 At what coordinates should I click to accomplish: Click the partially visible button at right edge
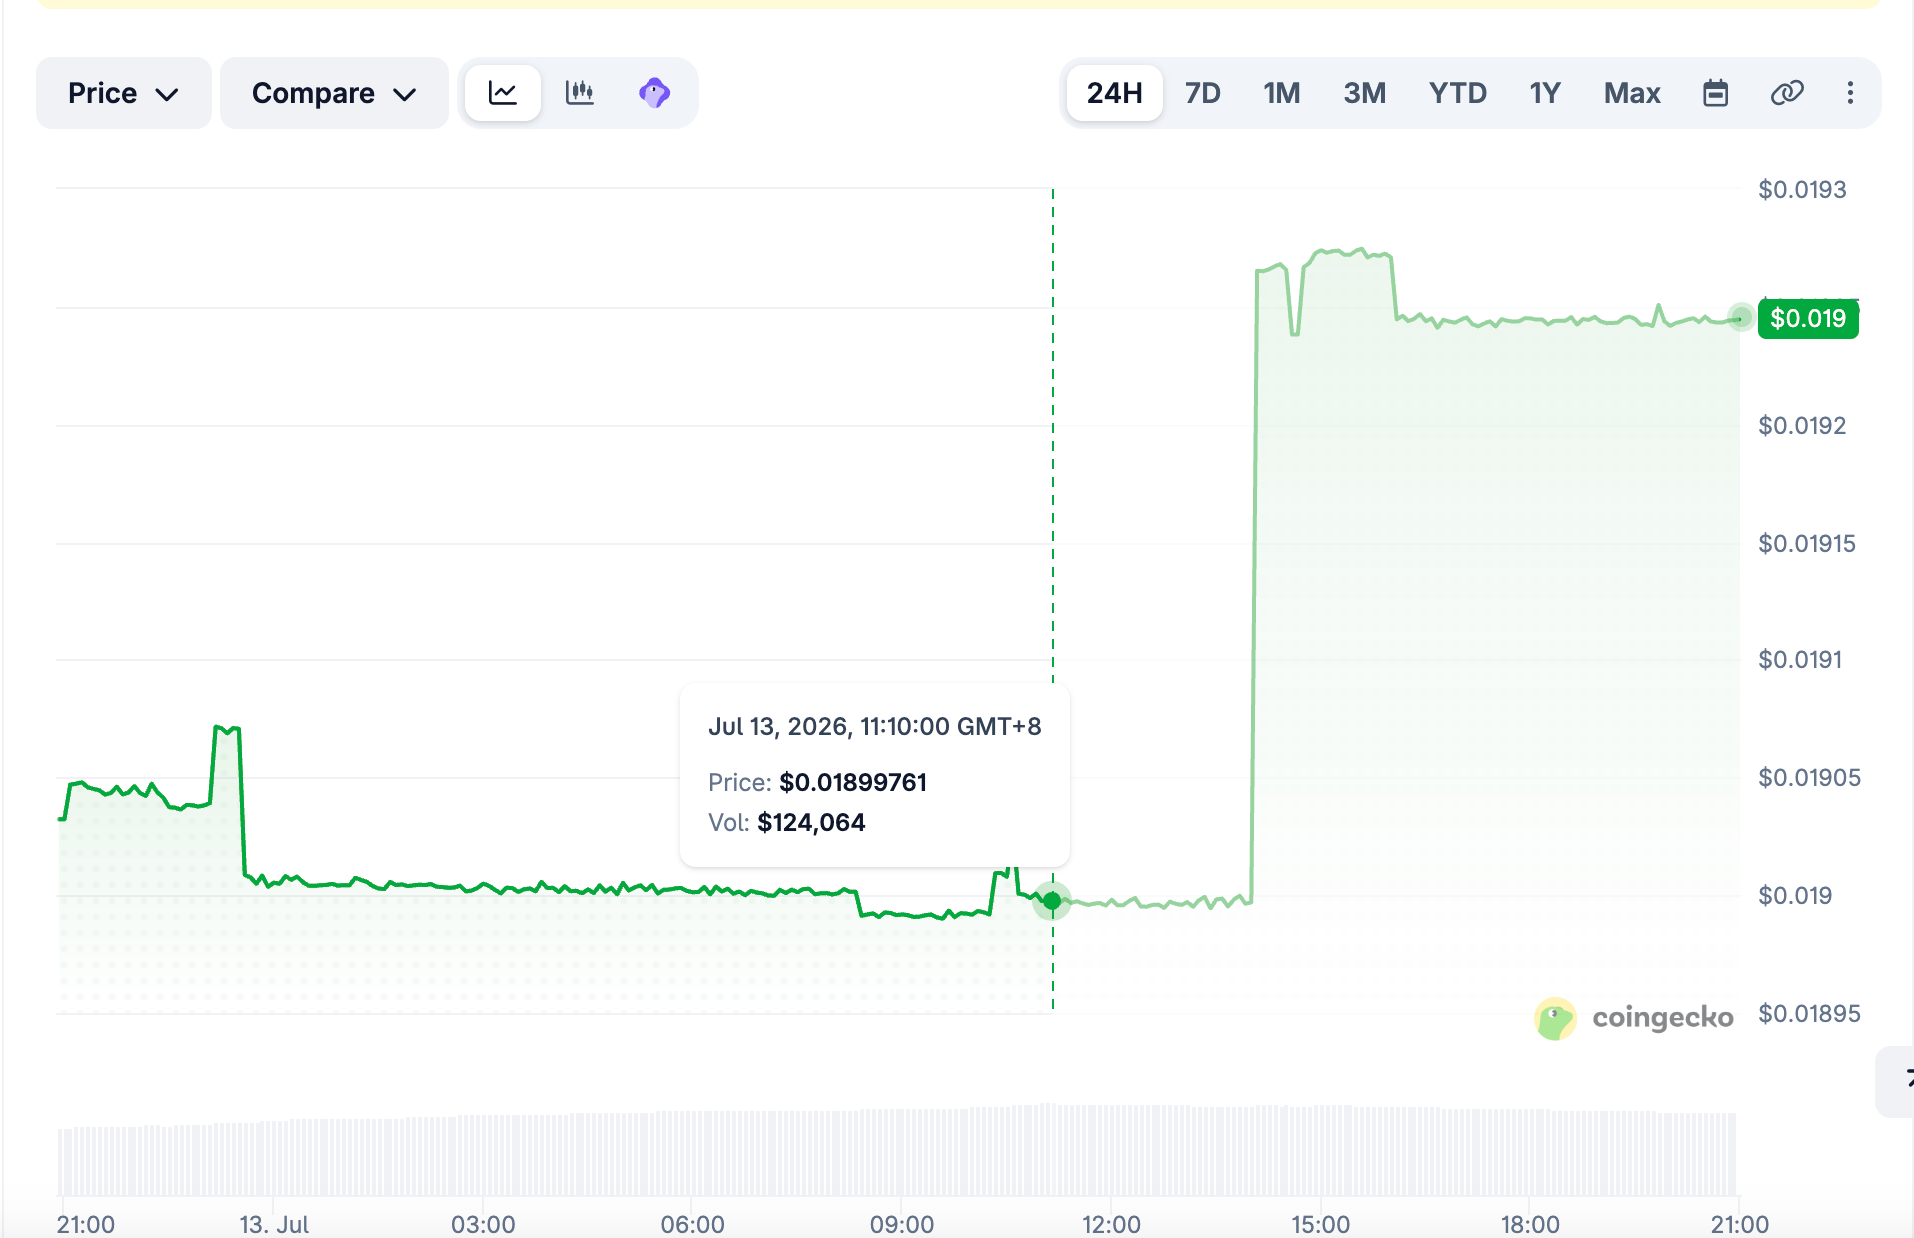pyautogui.click(x=1896, y=1081)
